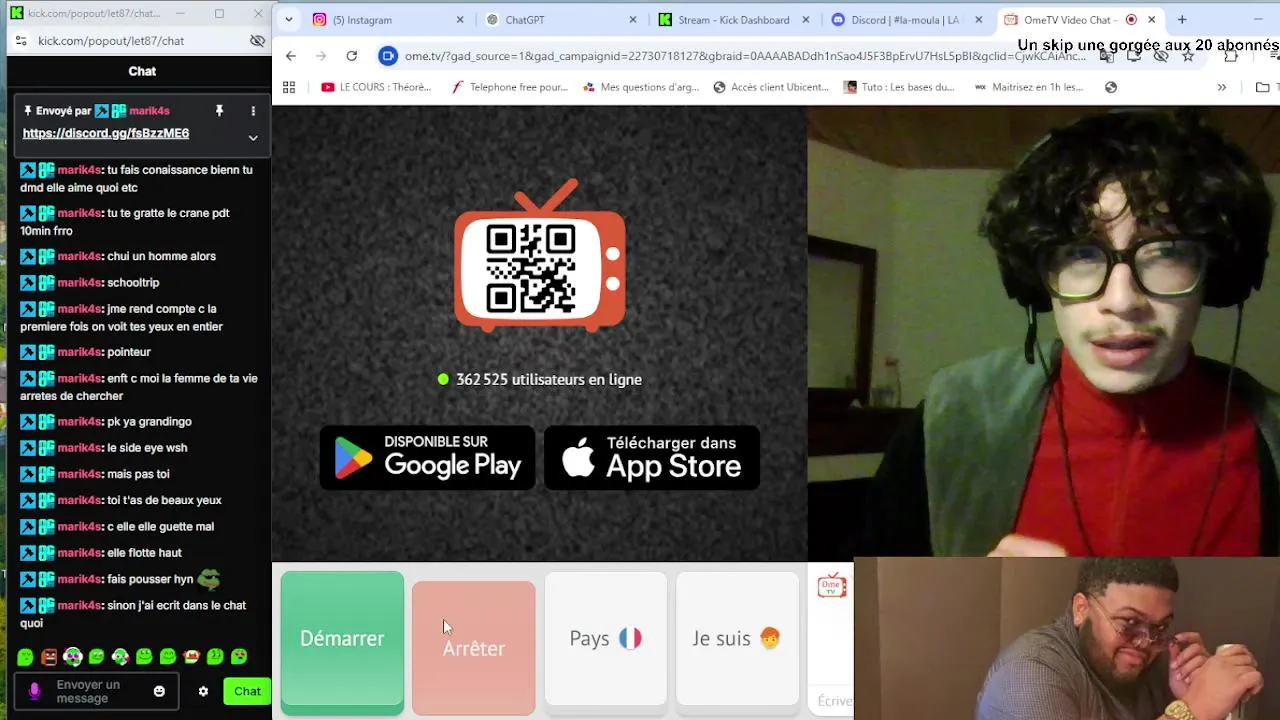This screenshot has height=720, width=1280.
Task: Click the red Arrêter button
Action: 474,648
